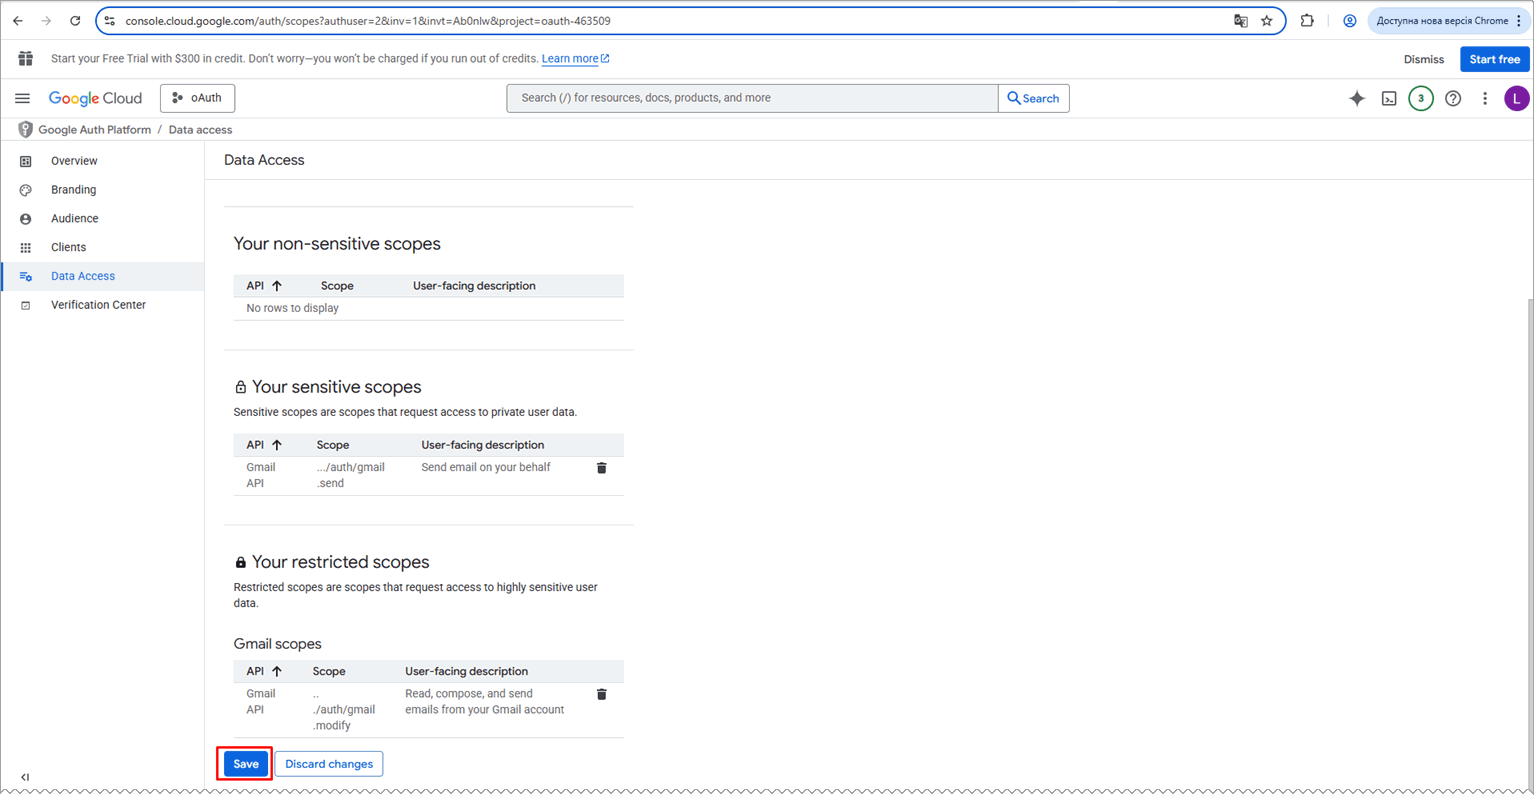The image size is (1534, 795).
Task: Select Data Access in the sidebar
Action: (103, 276)
